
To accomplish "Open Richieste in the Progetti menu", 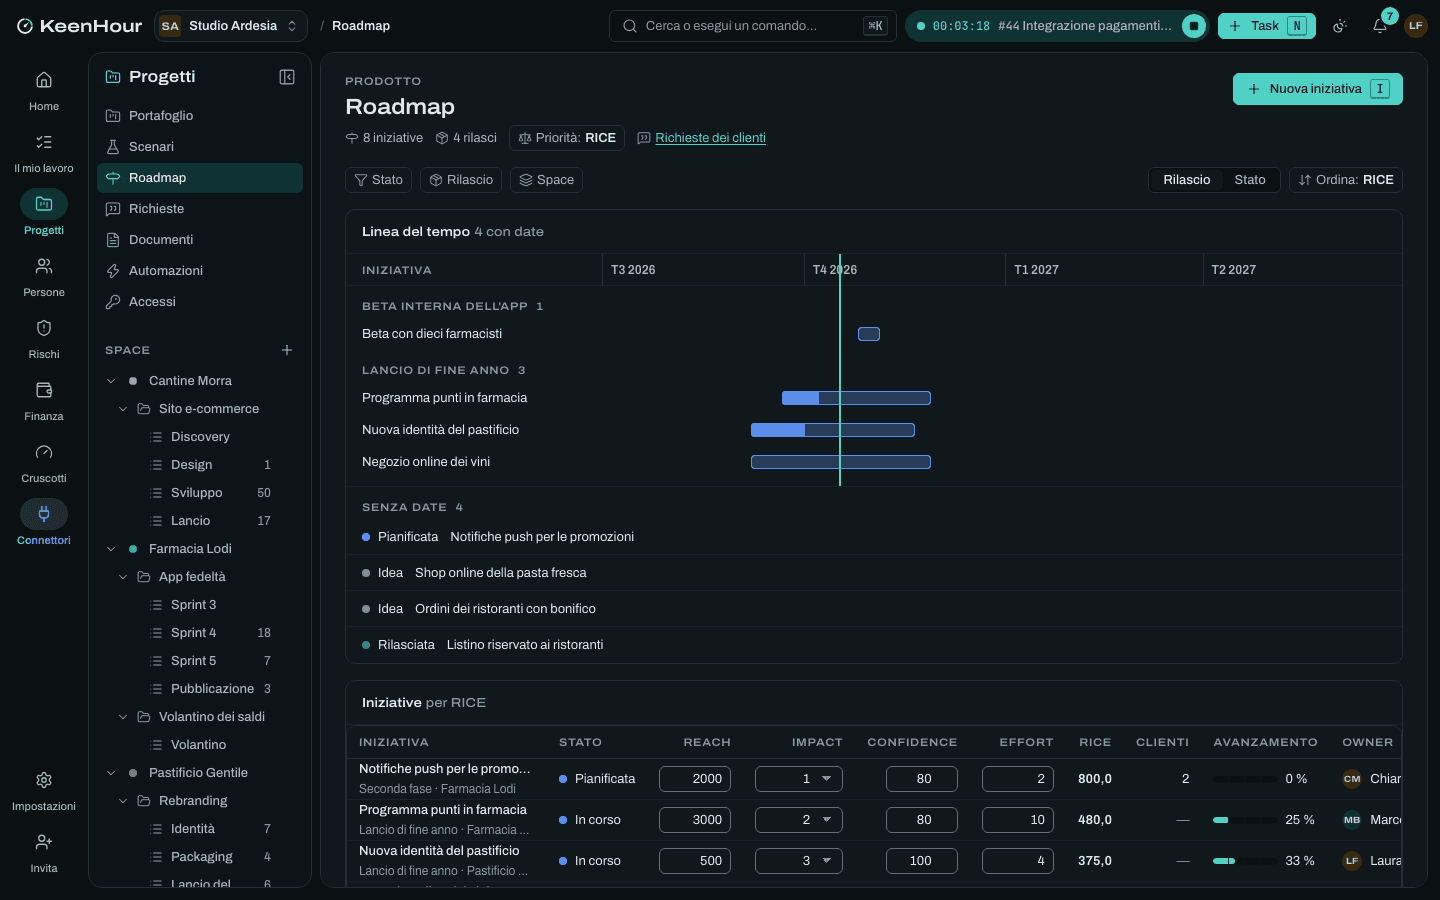I will point(200,209).
